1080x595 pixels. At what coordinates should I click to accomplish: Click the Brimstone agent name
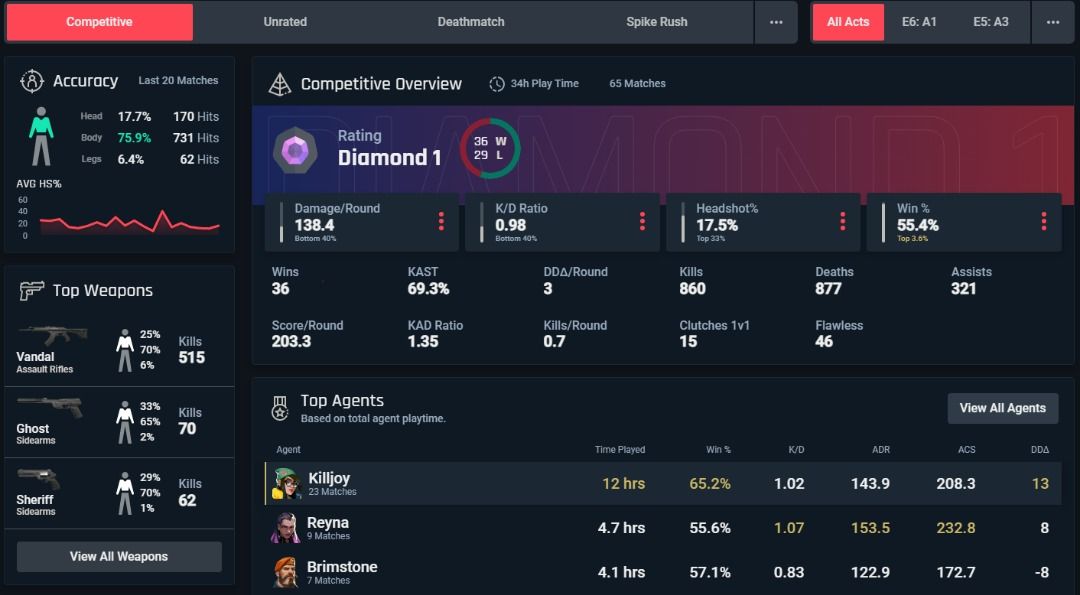coord(342,567)
